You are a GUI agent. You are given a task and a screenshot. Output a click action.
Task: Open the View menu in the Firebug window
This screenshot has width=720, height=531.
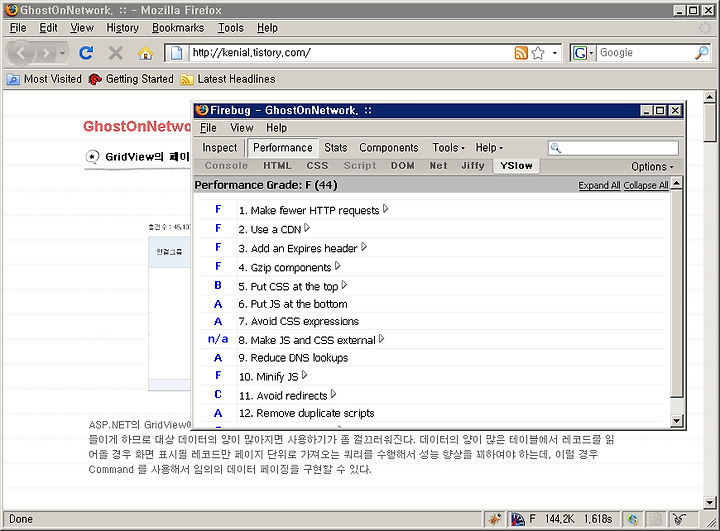click(x=242, y=128)
